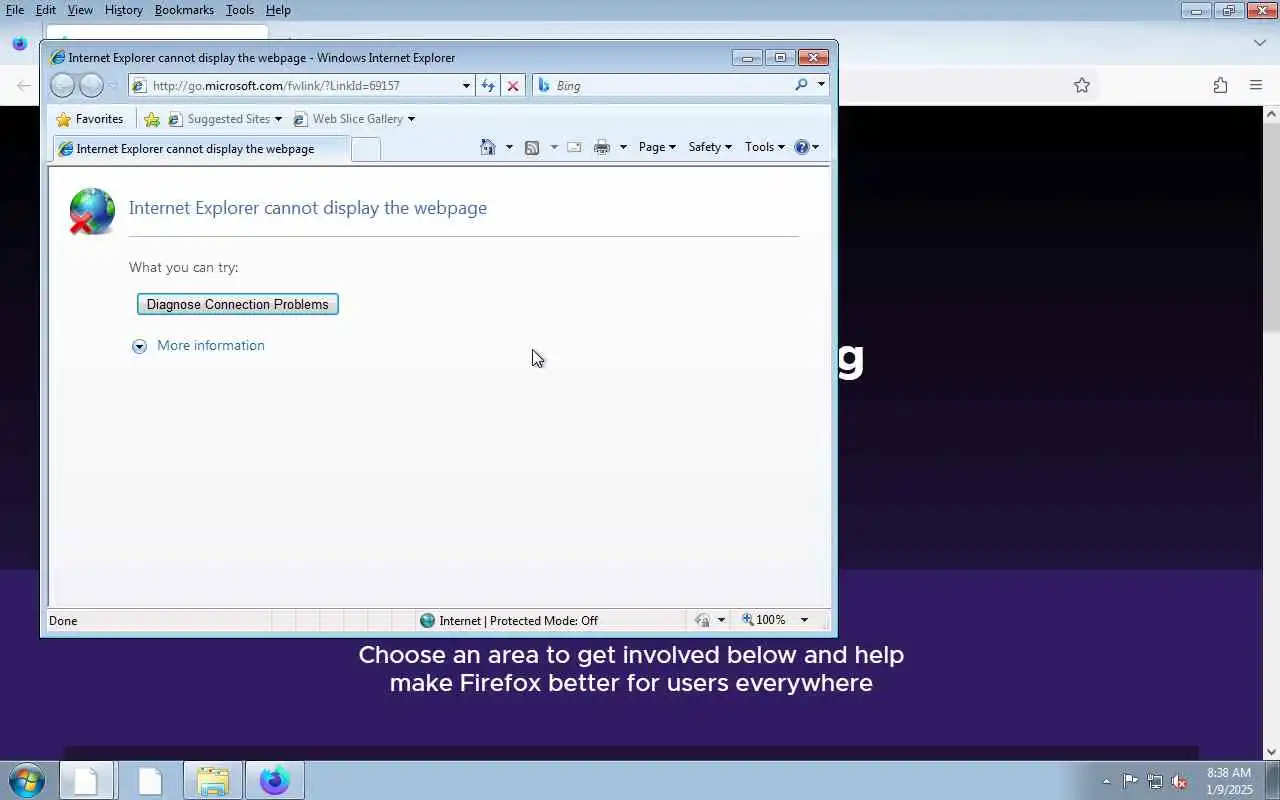Viewport: 1280px width, 800px height.
Task: Open Firefox Edit menu
Action: point(46,10)
